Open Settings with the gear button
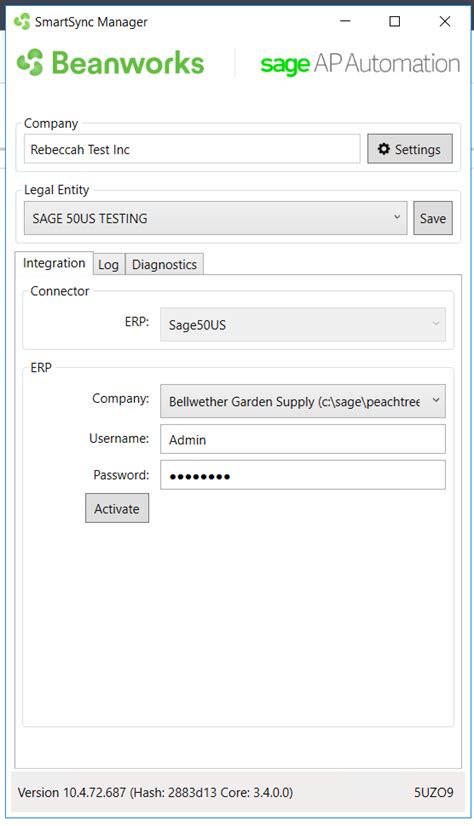This screenshot has height=826, width=474. coord(410,149)
